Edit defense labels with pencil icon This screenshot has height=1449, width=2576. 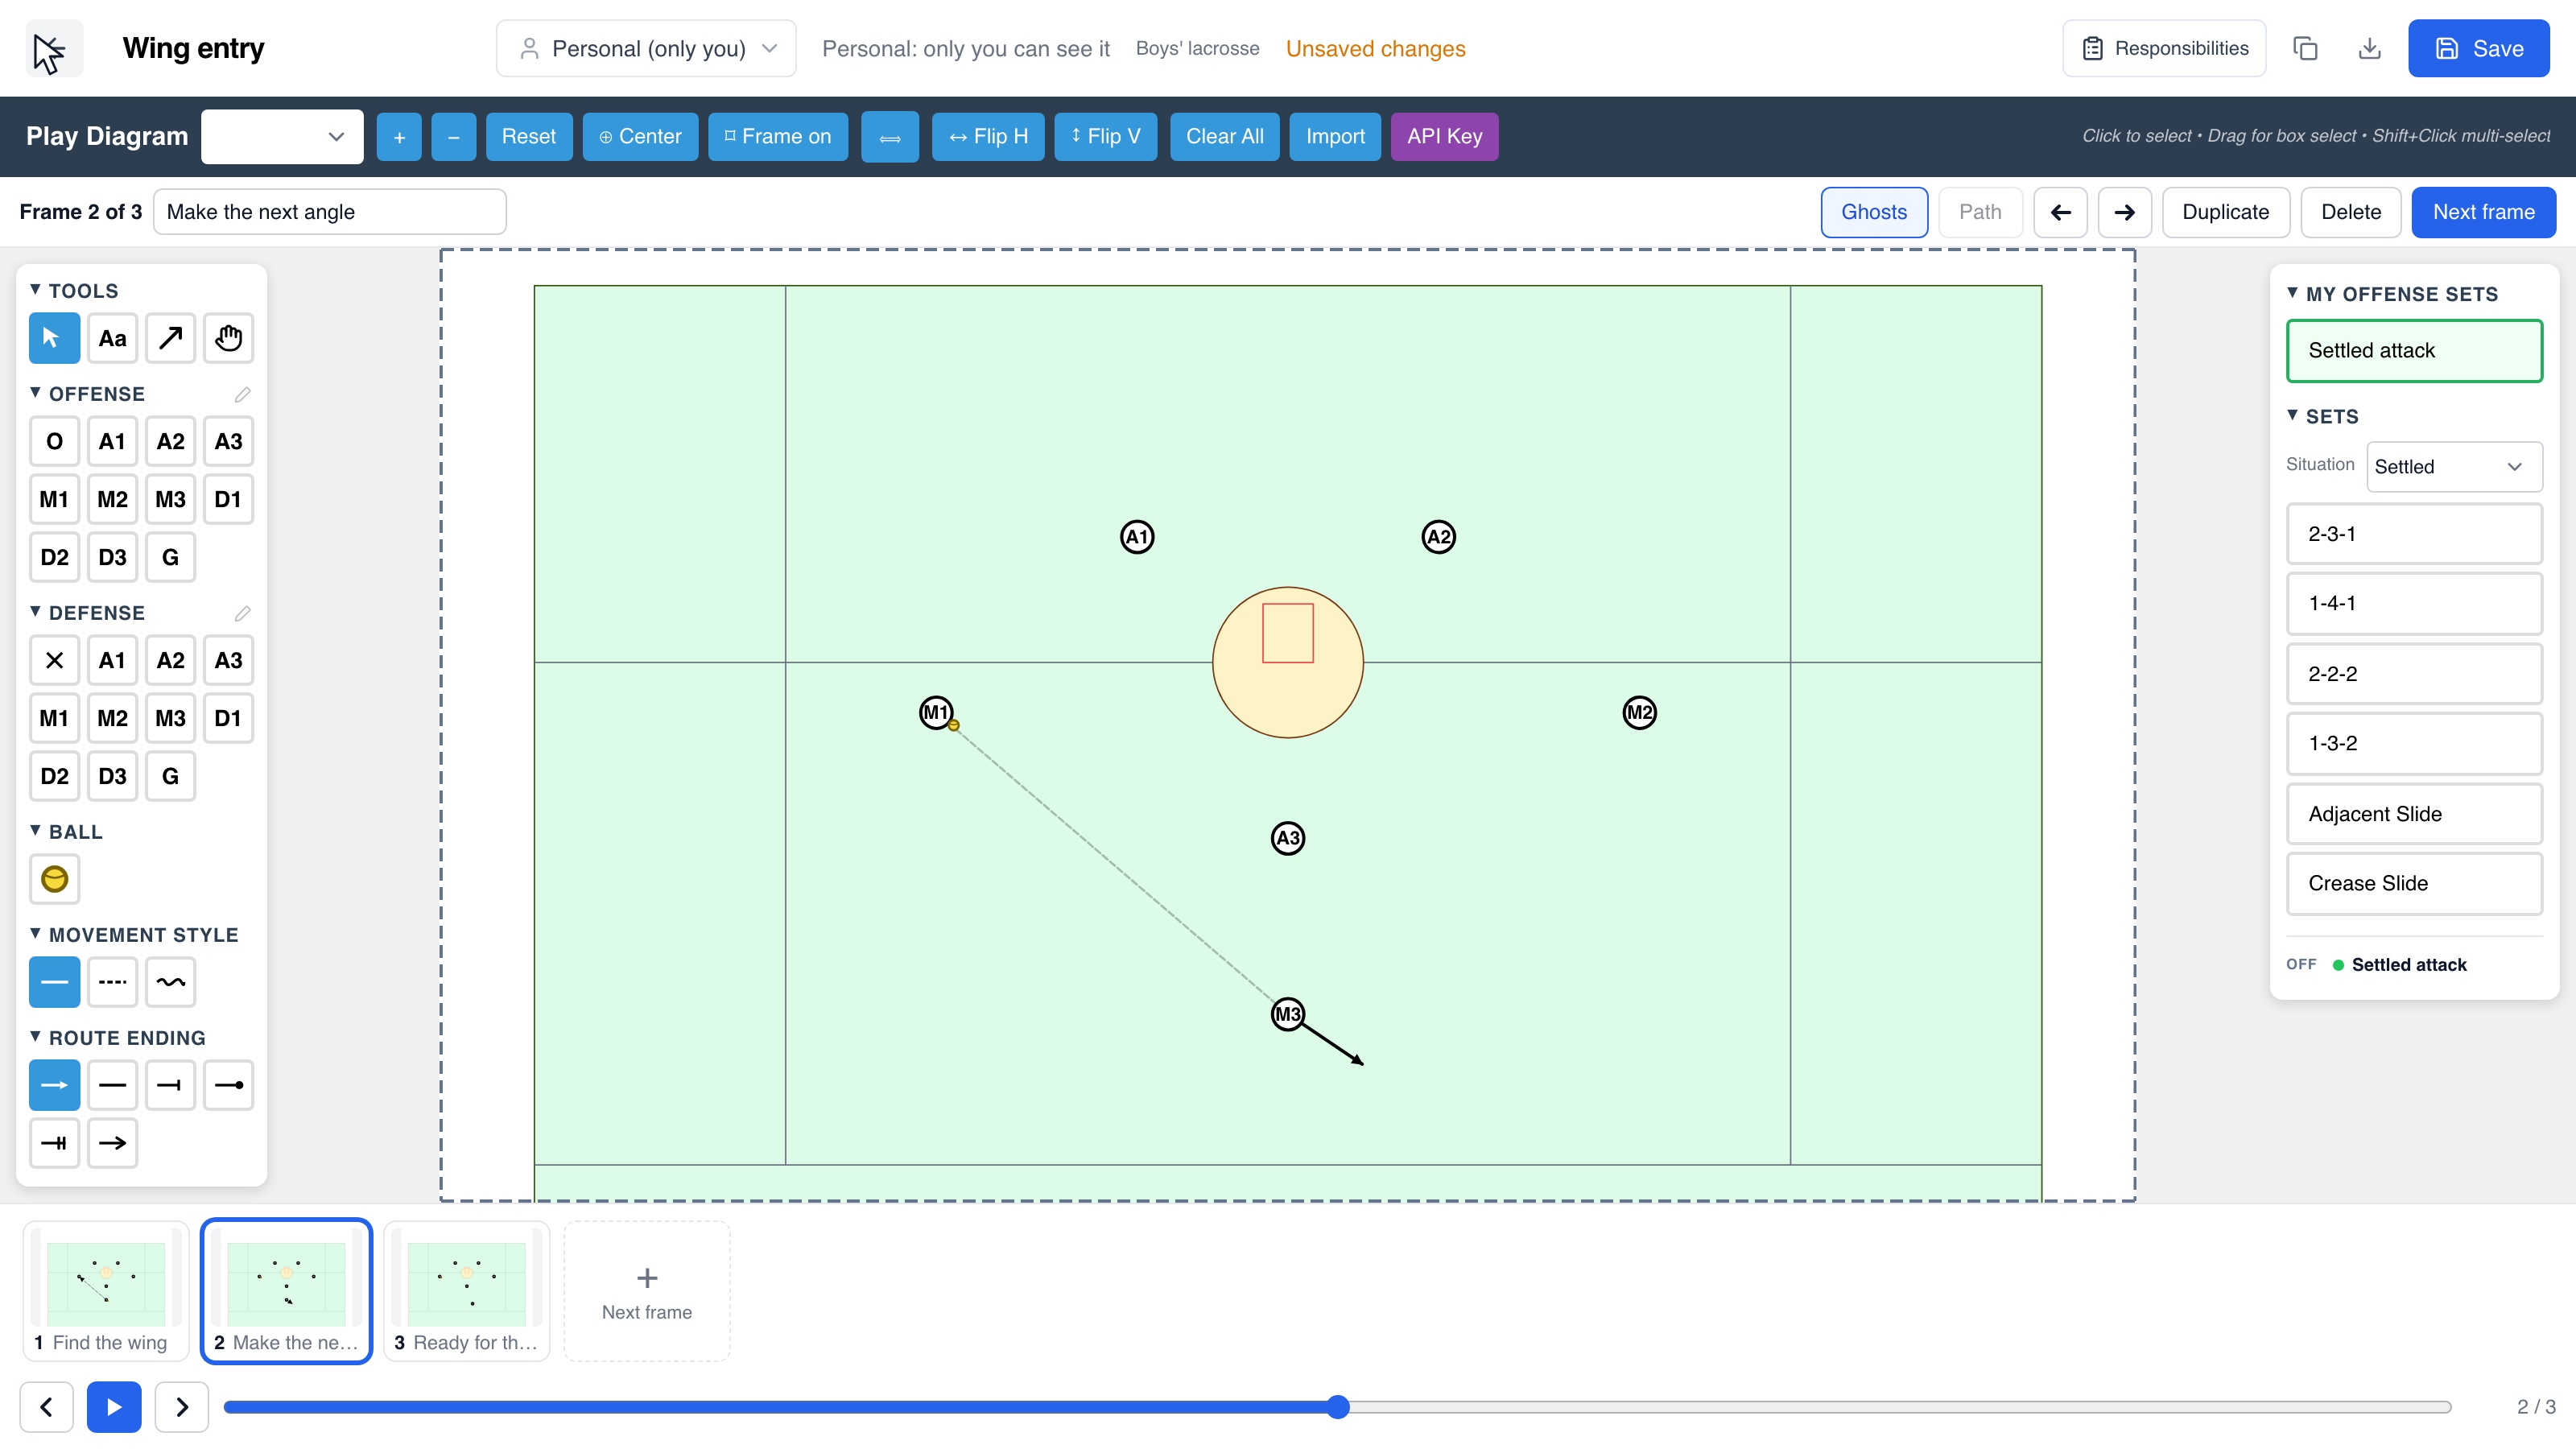[x=242, y=613]
